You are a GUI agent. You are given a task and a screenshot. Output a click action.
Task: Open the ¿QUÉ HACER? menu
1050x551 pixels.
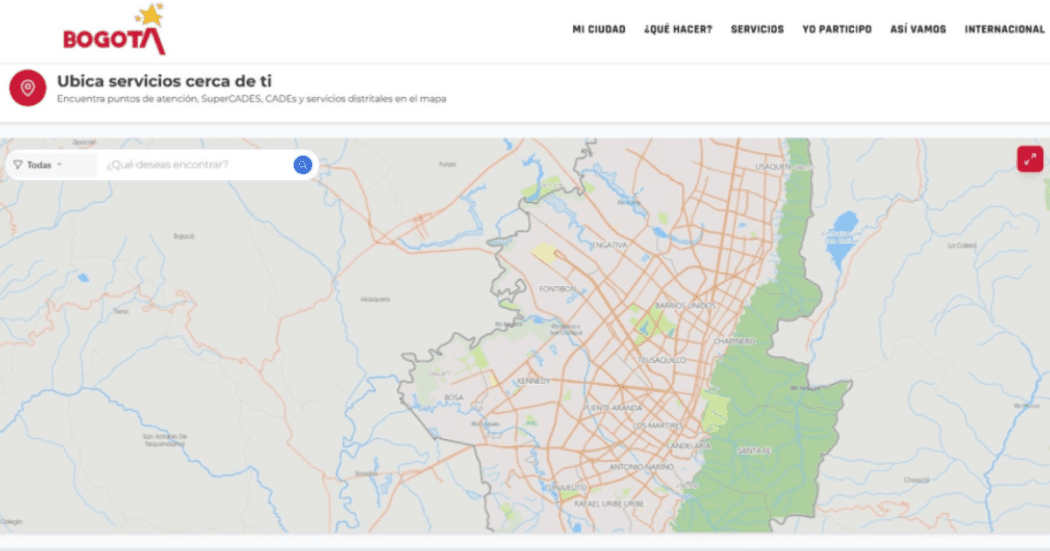point(678,29)
